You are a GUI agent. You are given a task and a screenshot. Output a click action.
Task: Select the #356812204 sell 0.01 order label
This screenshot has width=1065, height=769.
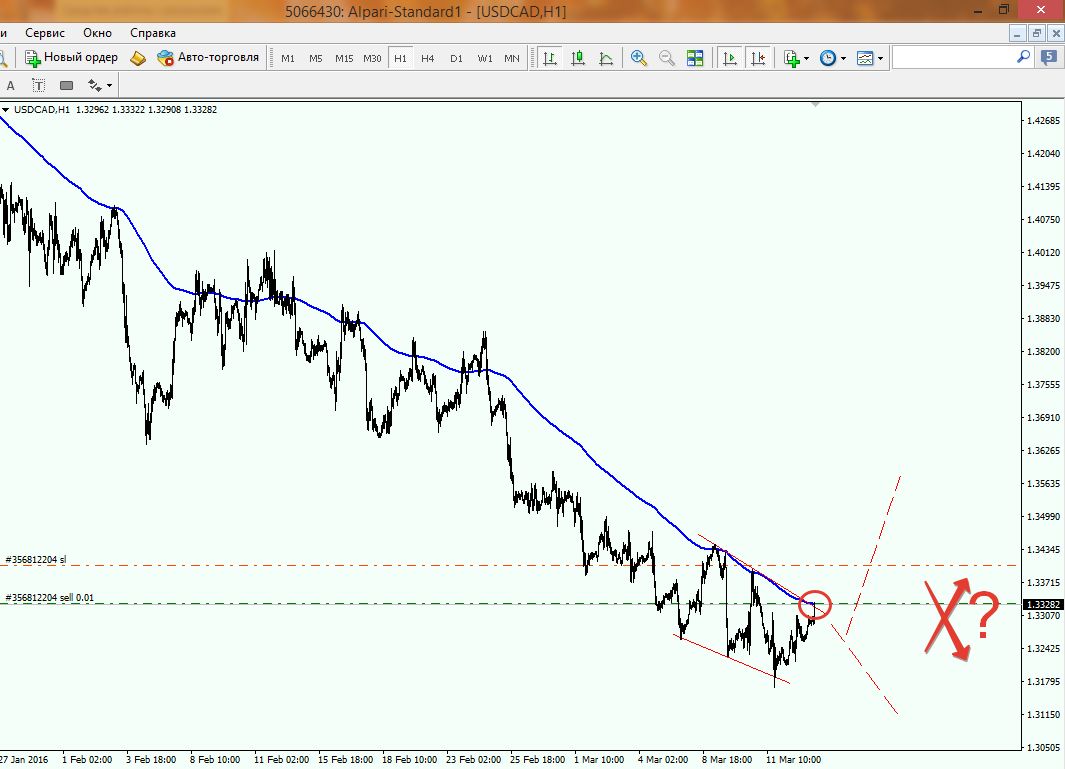pos(50,598)
